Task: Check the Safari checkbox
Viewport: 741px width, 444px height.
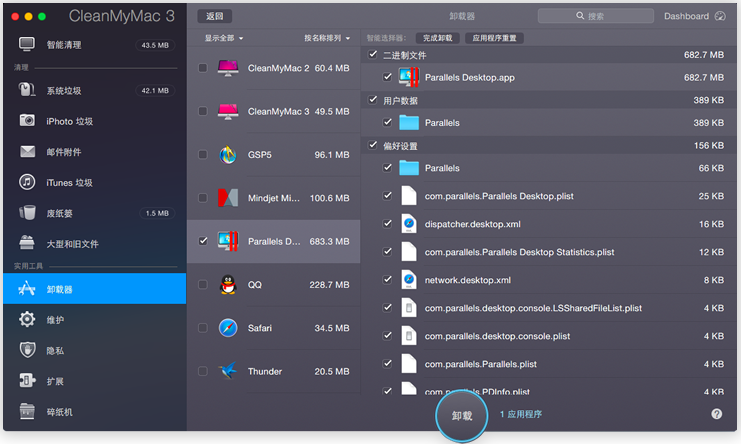Action: (x=203, y=328)
